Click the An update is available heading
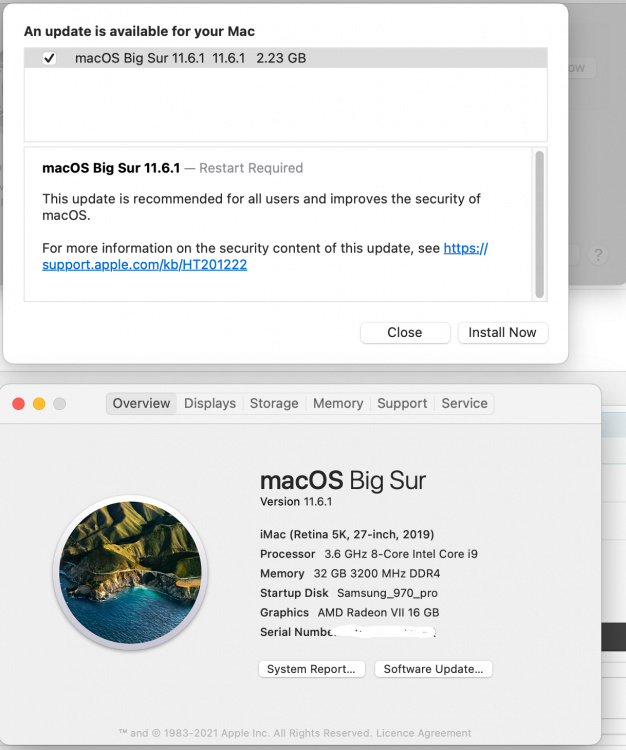This screenshot has width=626, height=750. coord(139,32)
